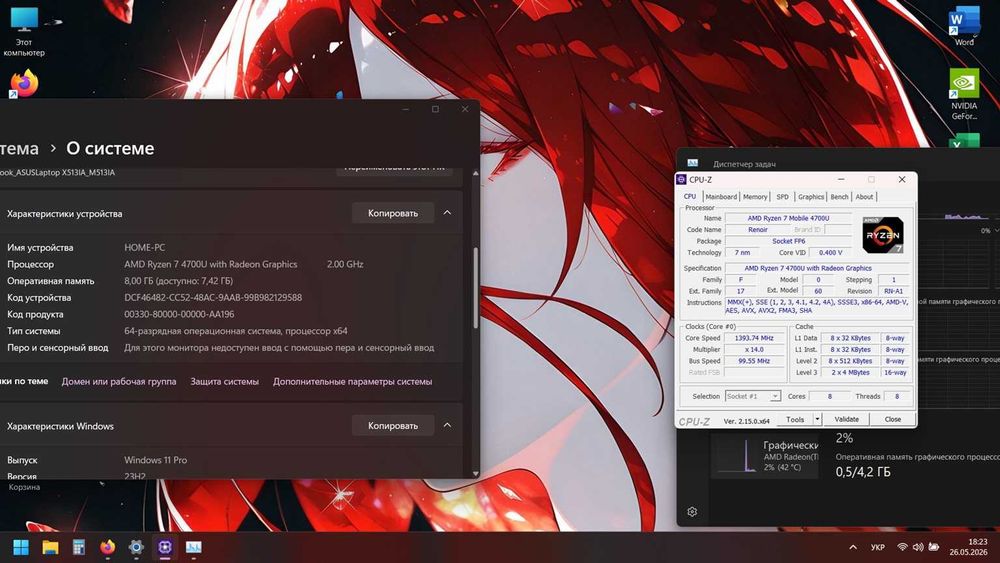Click the CPU-Z Name field AMD Ryzen 7
The width and height of the screenshot is (1000, 563).
click(788, 218)
